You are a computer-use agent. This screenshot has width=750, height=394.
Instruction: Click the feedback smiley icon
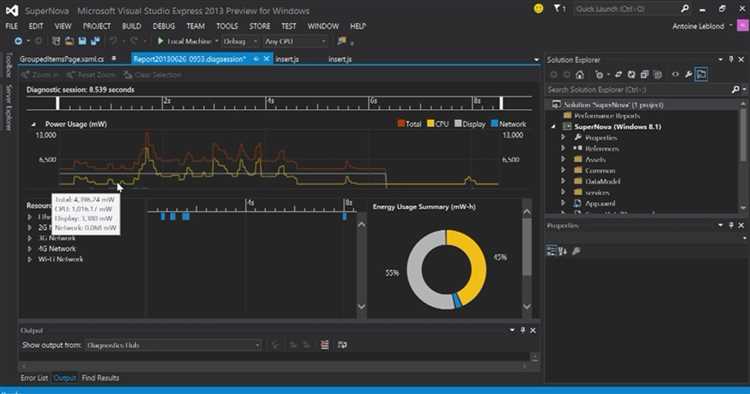(x=539, y=9)
